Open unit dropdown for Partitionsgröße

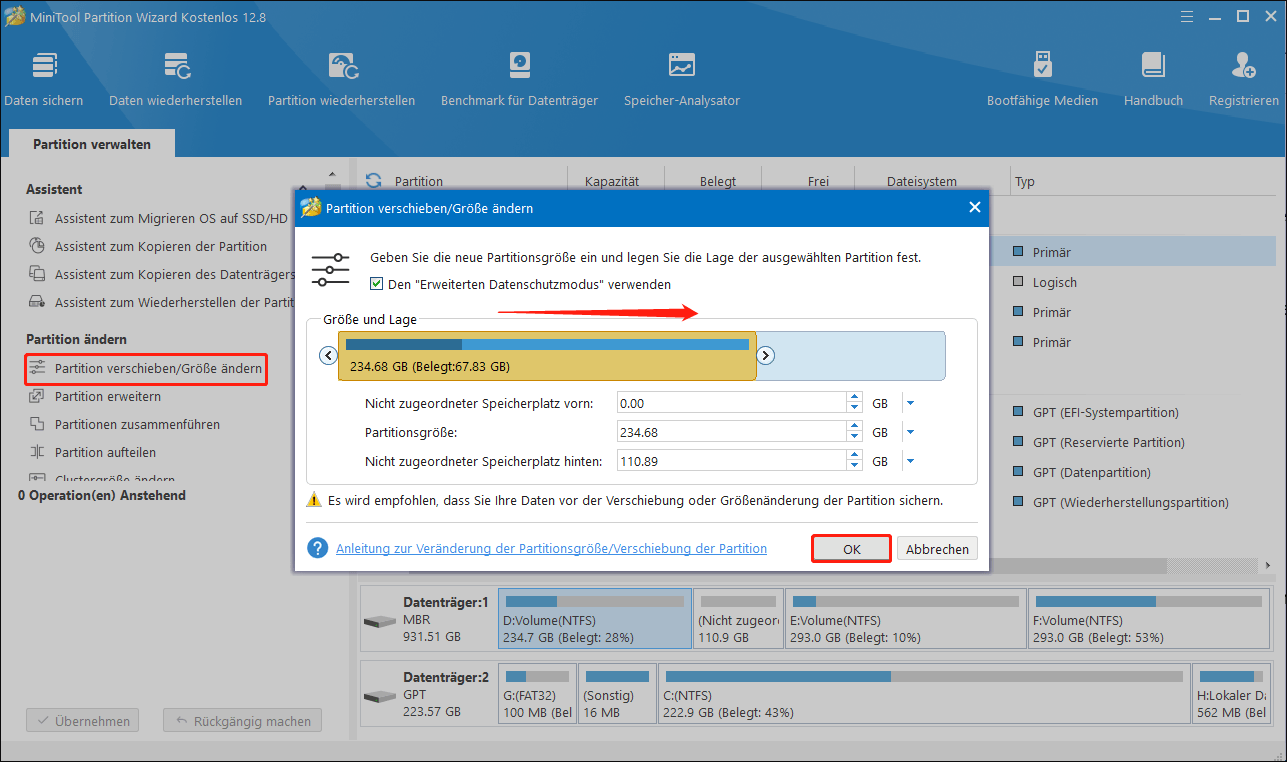910,432
